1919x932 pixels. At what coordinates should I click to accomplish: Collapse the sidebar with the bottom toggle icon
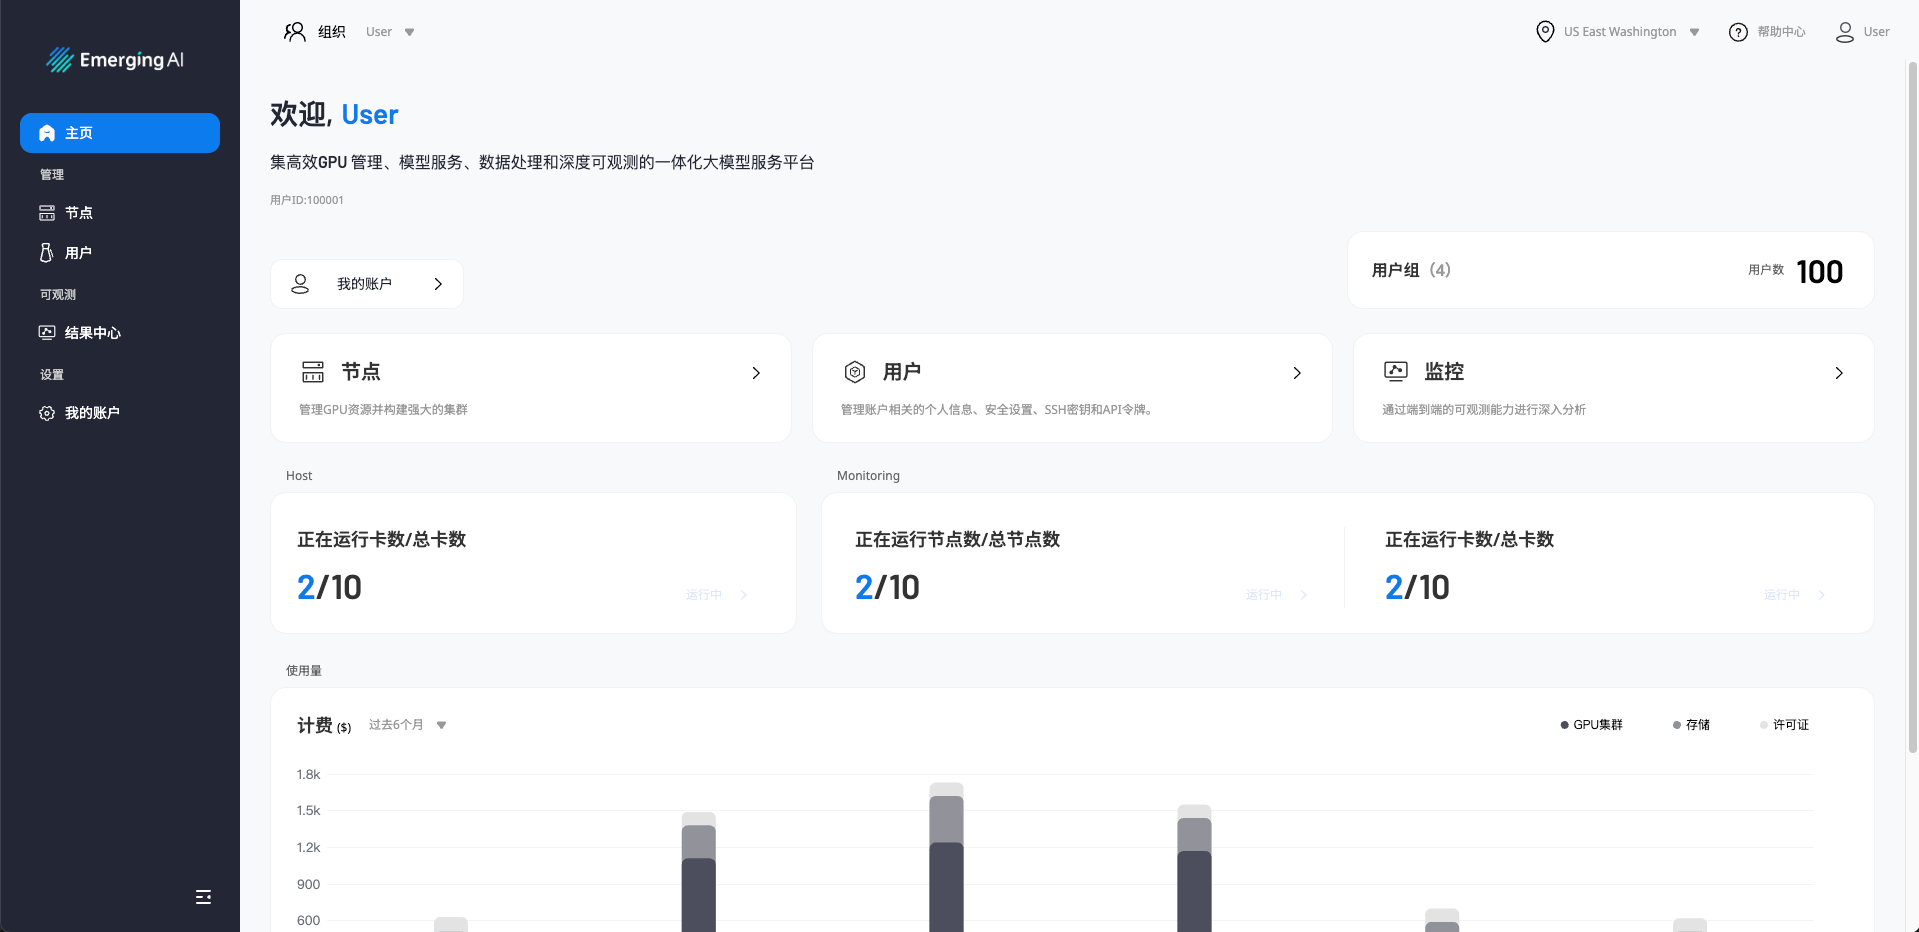coord(203,897)
